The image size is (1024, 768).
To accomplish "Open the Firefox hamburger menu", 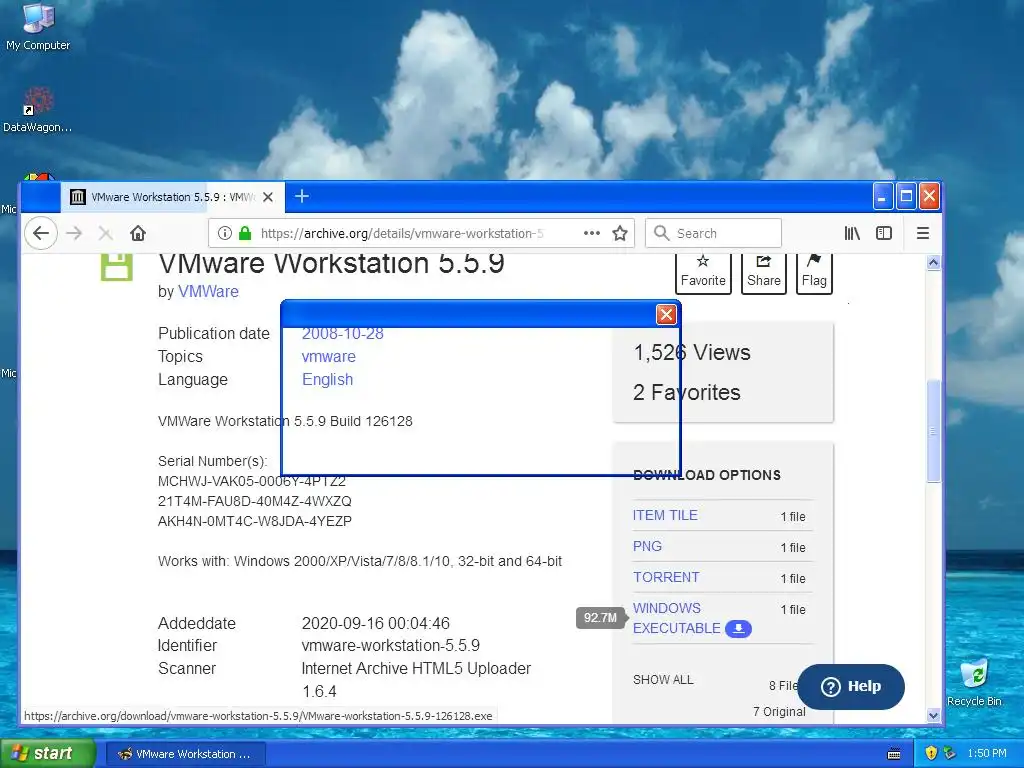I will point(923,233).
